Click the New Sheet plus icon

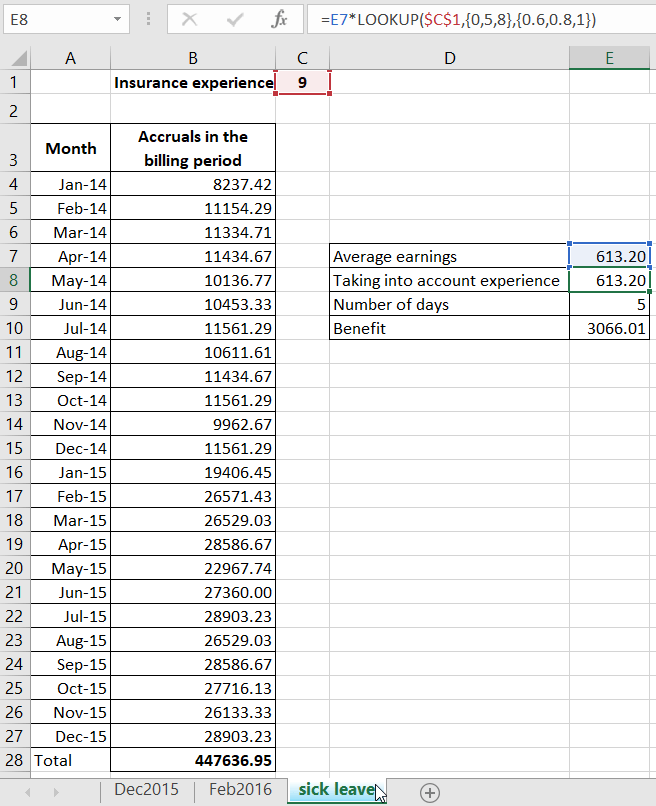(x=430, y=792)
